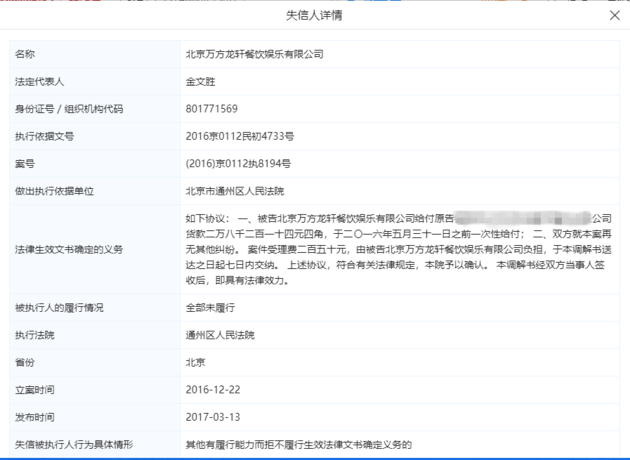
Task: Click the 立案时间 row label
Action: [35, 390]
